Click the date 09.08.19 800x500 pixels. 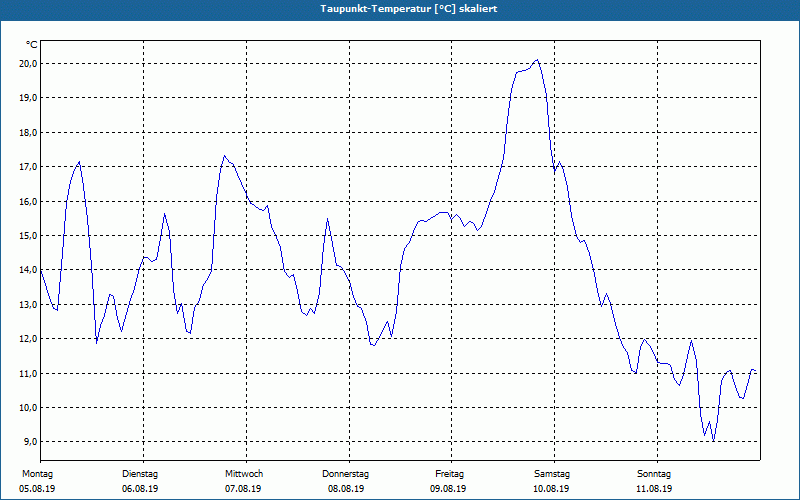click(448, 489)
